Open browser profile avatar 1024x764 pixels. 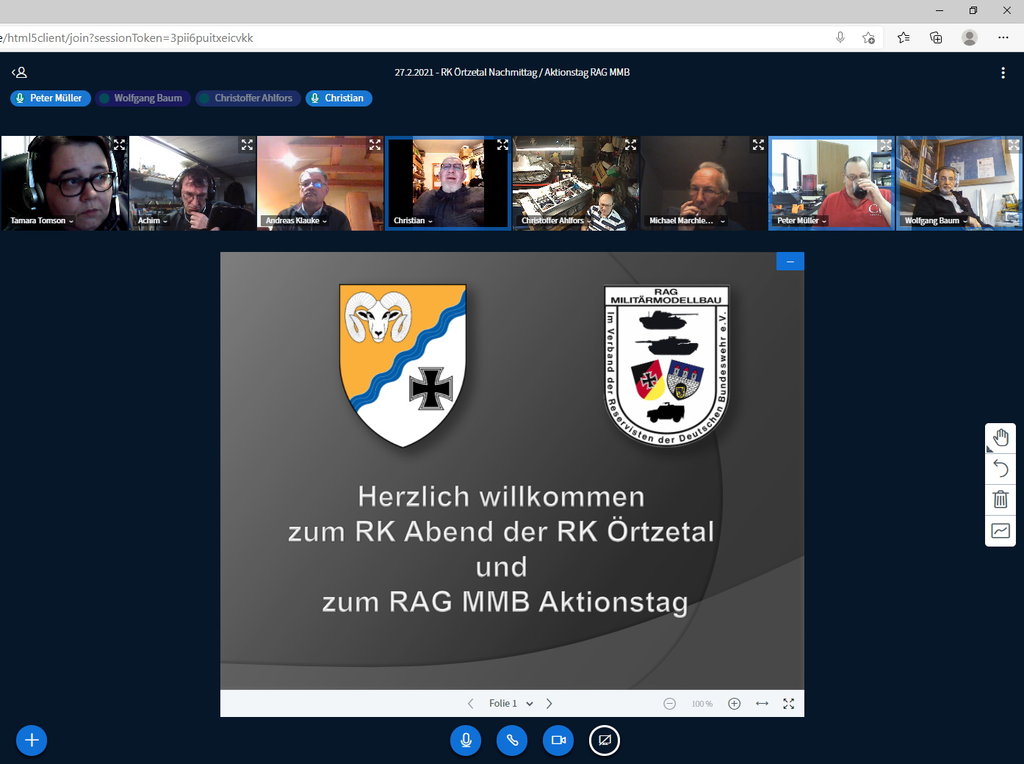point(970,38)
